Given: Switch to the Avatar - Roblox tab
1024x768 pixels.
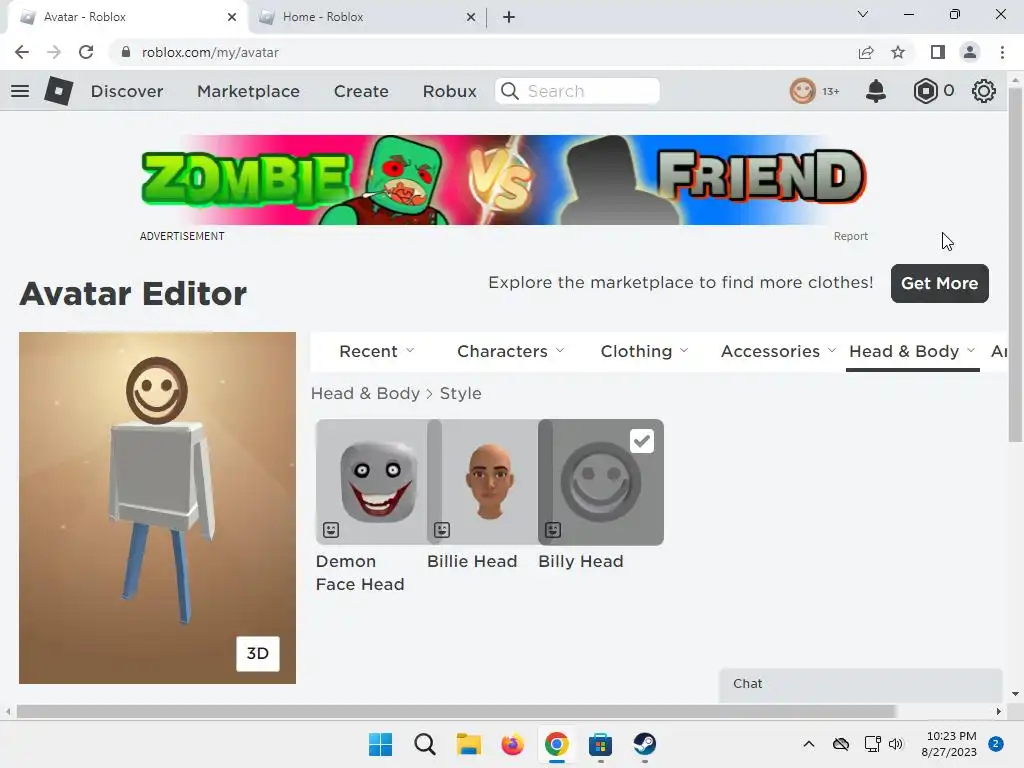Looking at the screenshot, I should [127, 17].
